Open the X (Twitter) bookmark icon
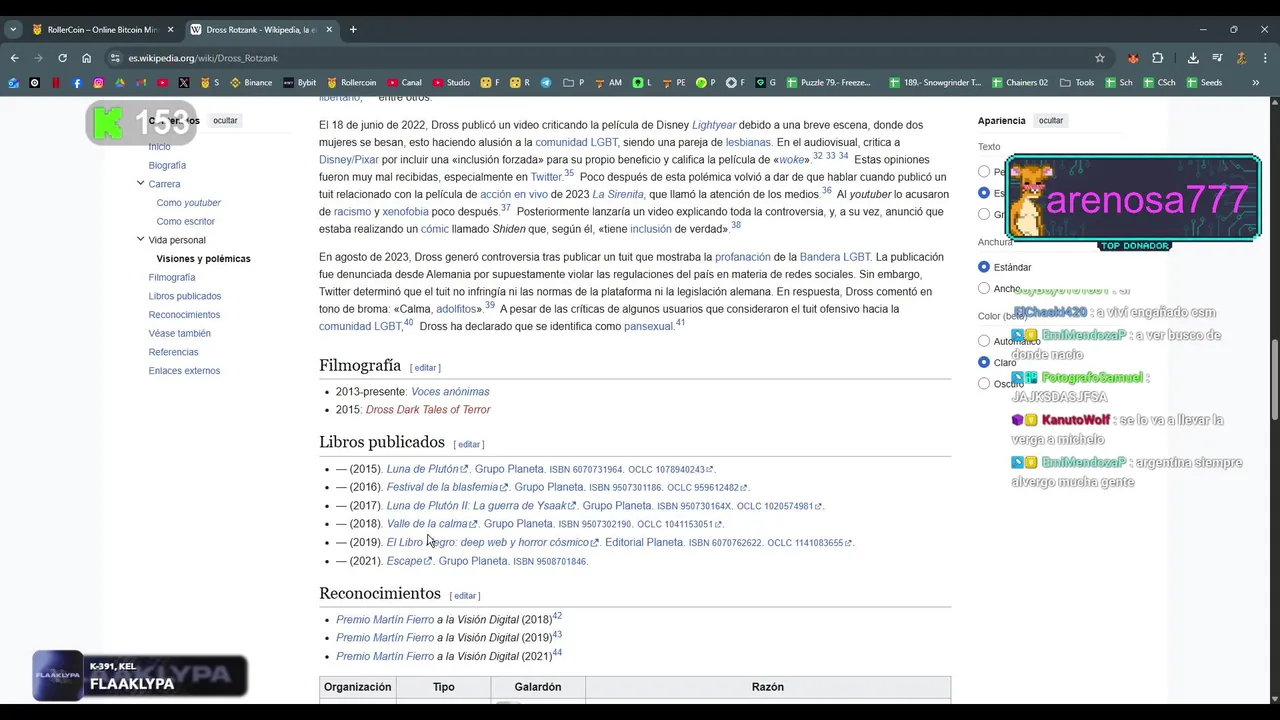 (x=184, y=83)
